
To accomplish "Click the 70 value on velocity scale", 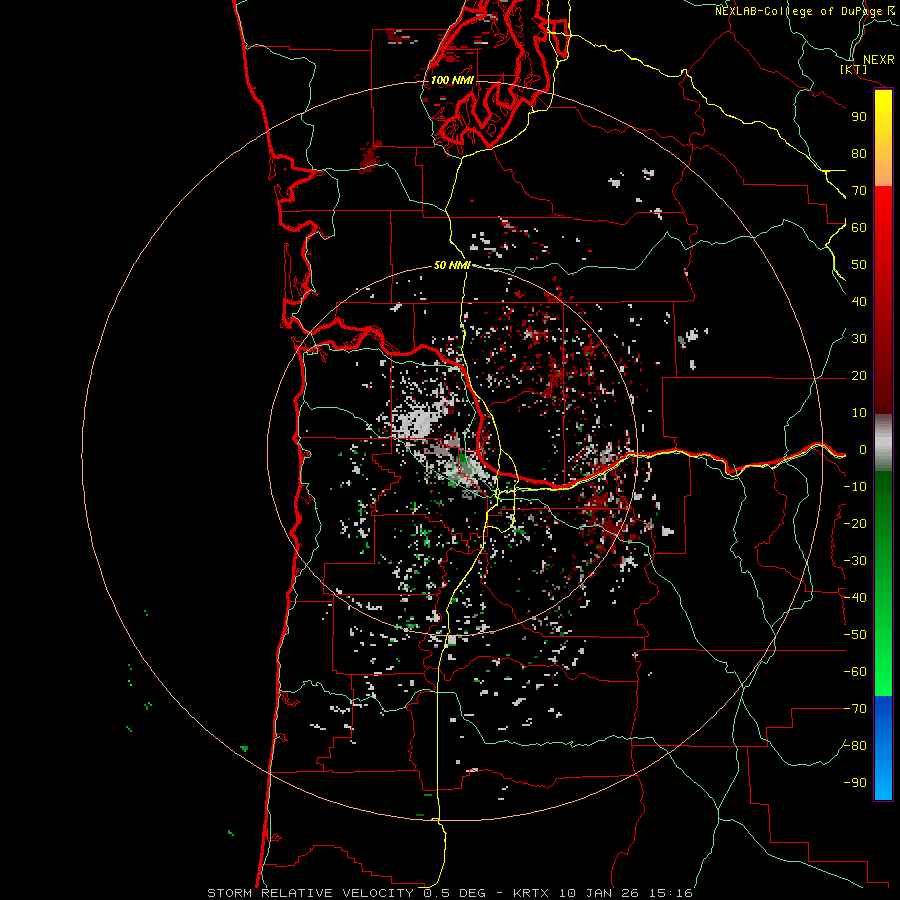I will tap(859, 191).
